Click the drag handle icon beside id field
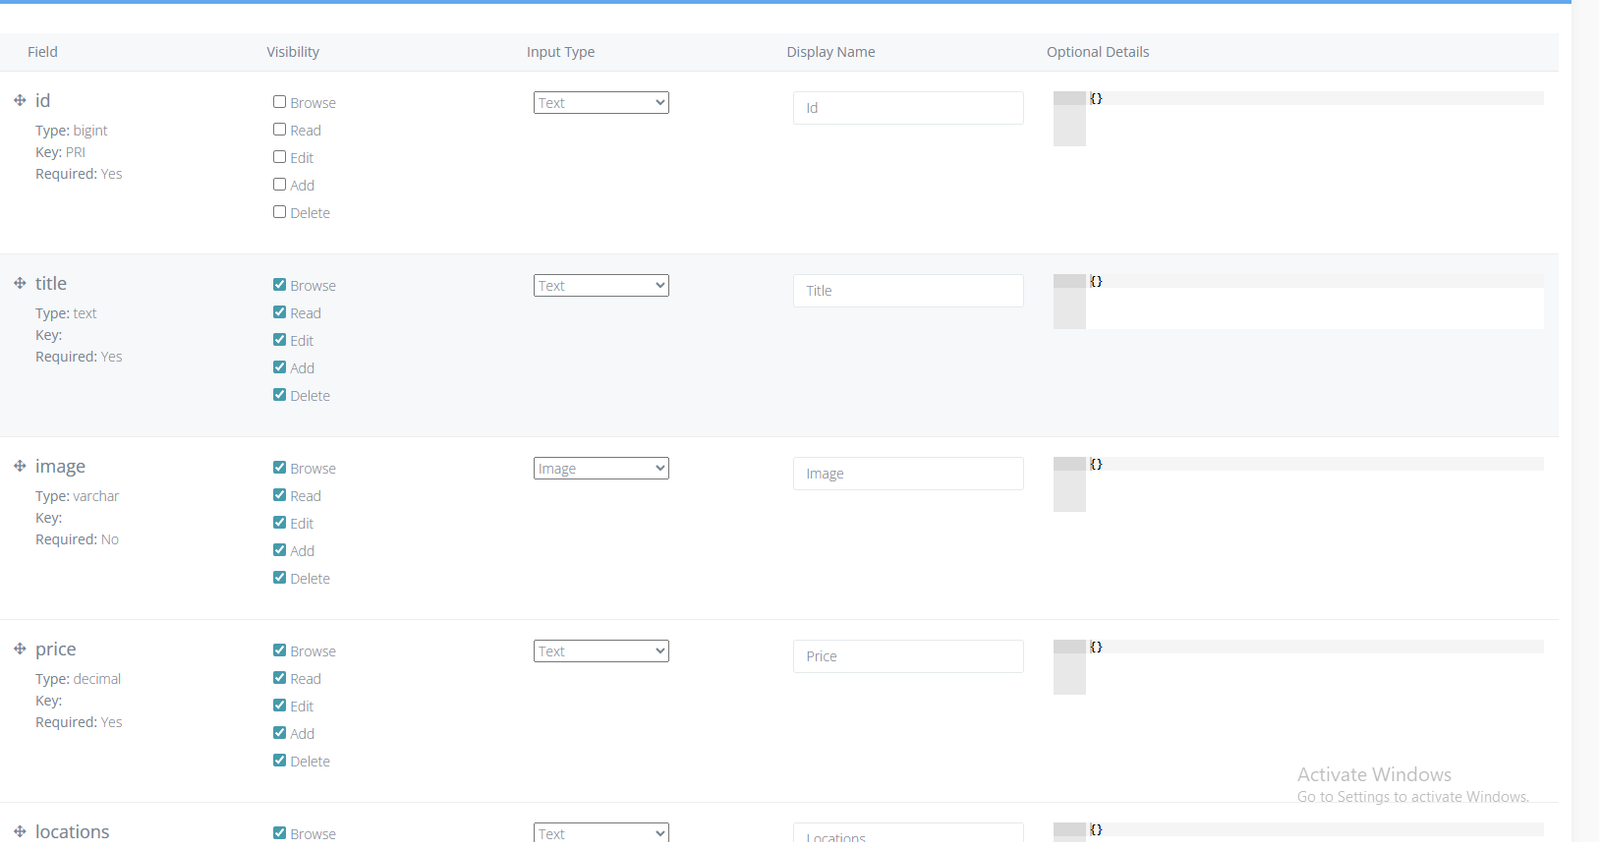The height and width of the screenshot is (842, 1600). (x=20, y=100)
